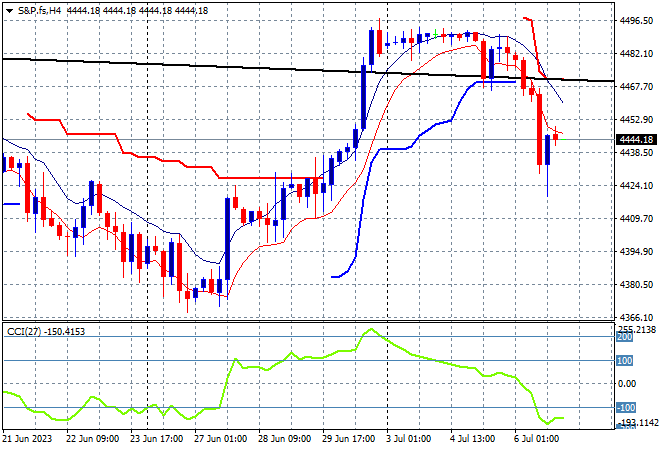The height and width of the screenshot is (450, 660).
Task: Click the 4366.10 price on the scale
Action: coord(636,318)
